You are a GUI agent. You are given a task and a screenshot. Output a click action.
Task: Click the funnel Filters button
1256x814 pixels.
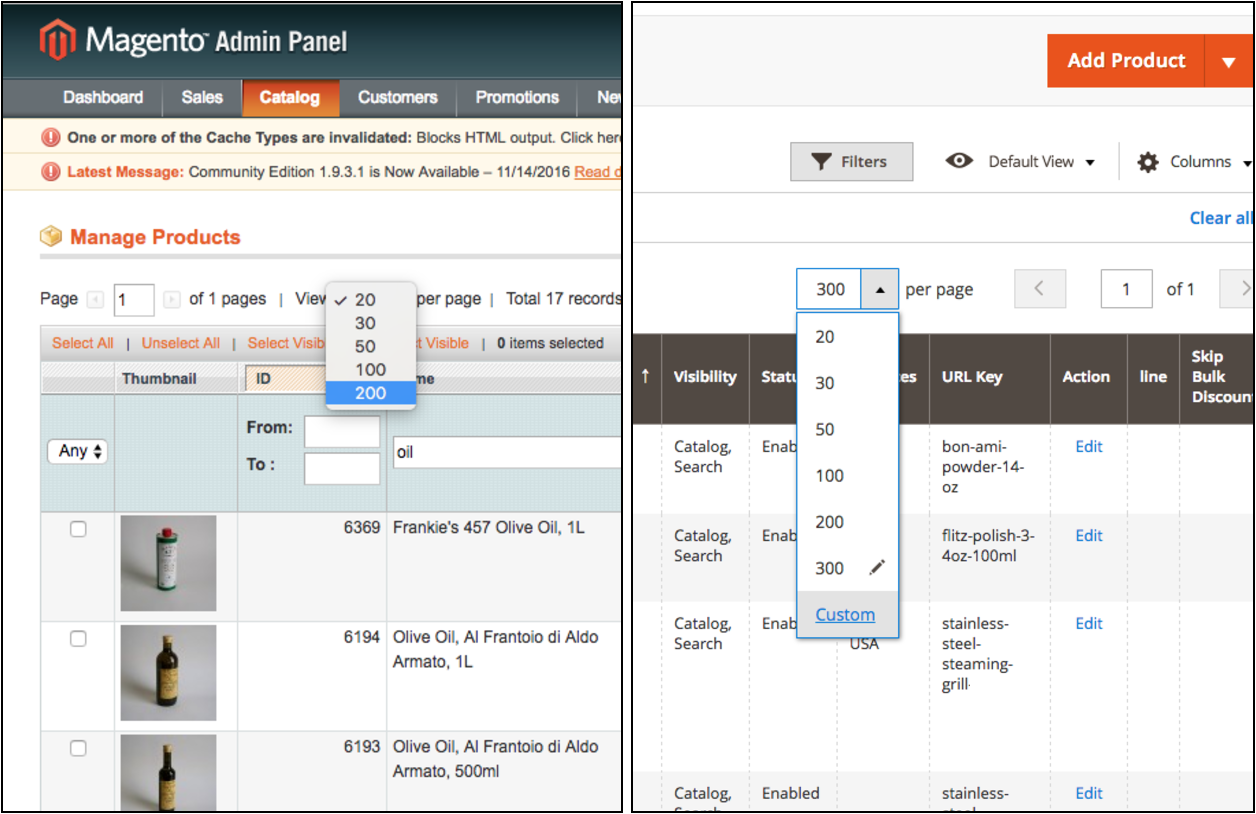click(x=851, y=162)
